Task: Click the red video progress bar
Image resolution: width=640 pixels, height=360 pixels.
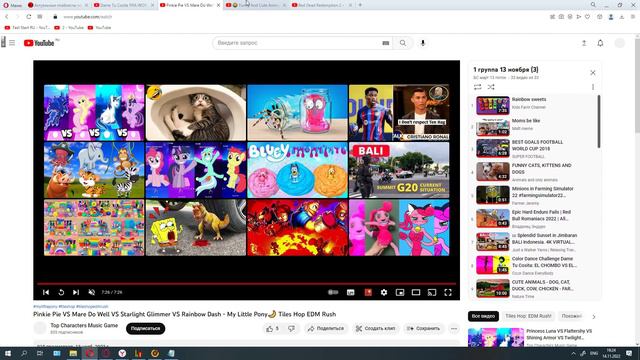Action: click(x=247, y=283)
